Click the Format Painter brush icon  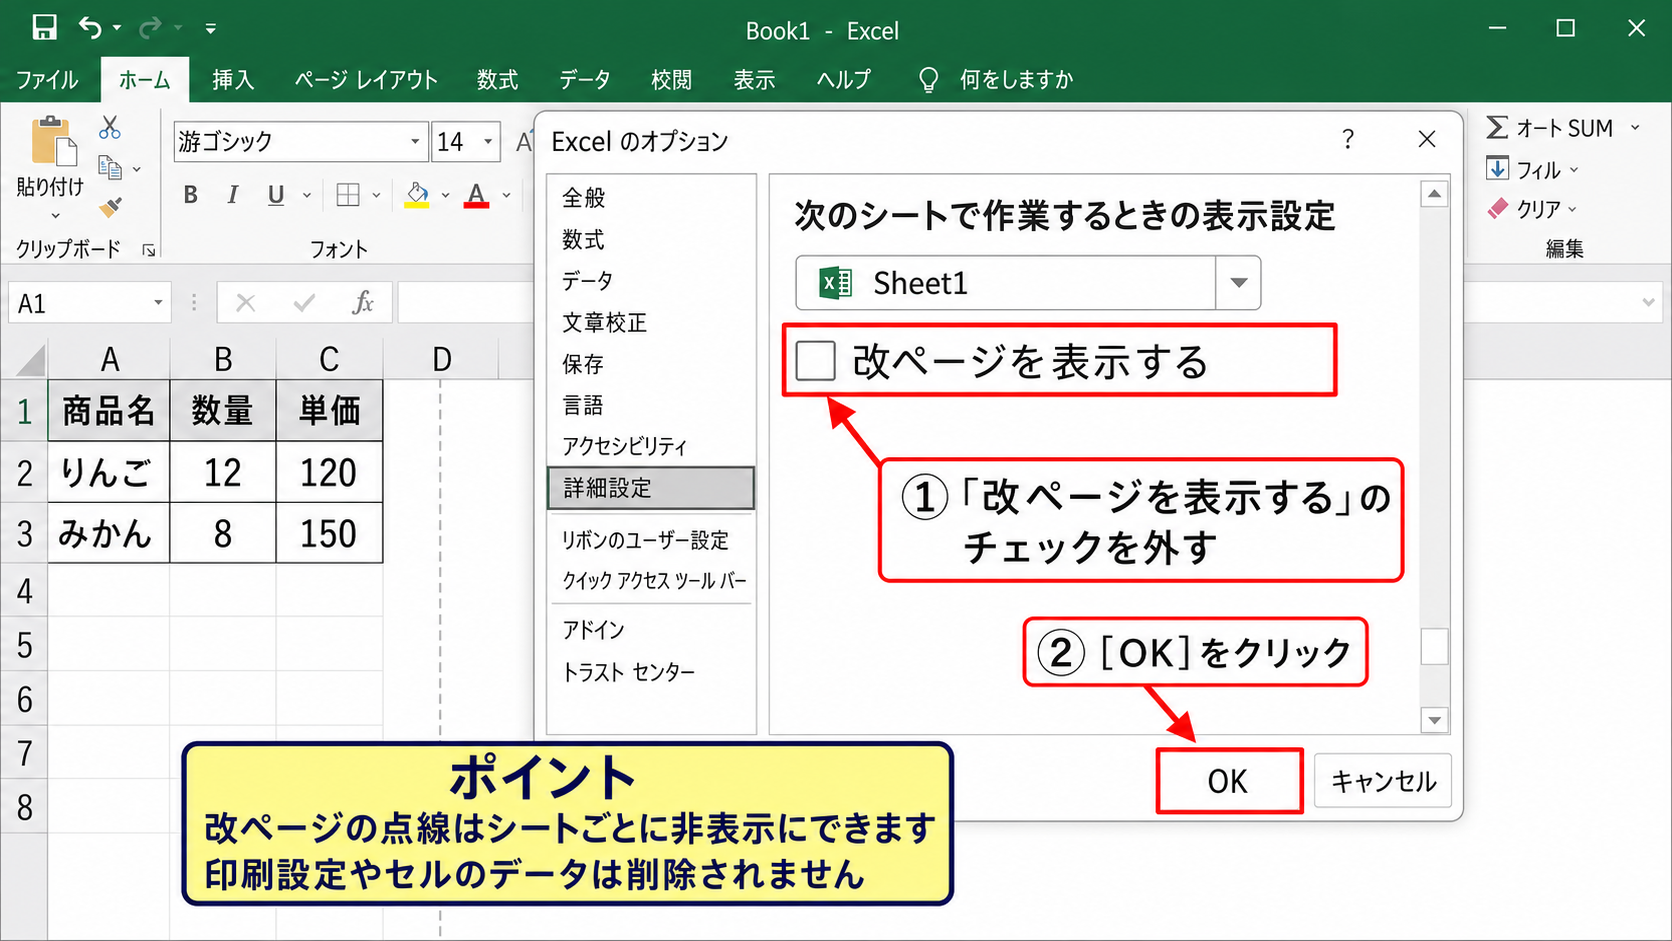point(110,207)
